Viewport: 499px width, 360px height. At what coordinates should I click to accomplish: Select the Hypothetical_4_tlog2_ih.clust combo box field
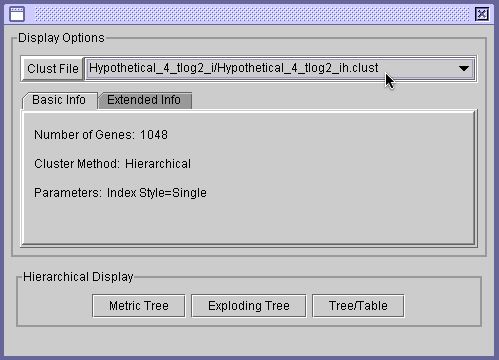click(x=280, y=69)
